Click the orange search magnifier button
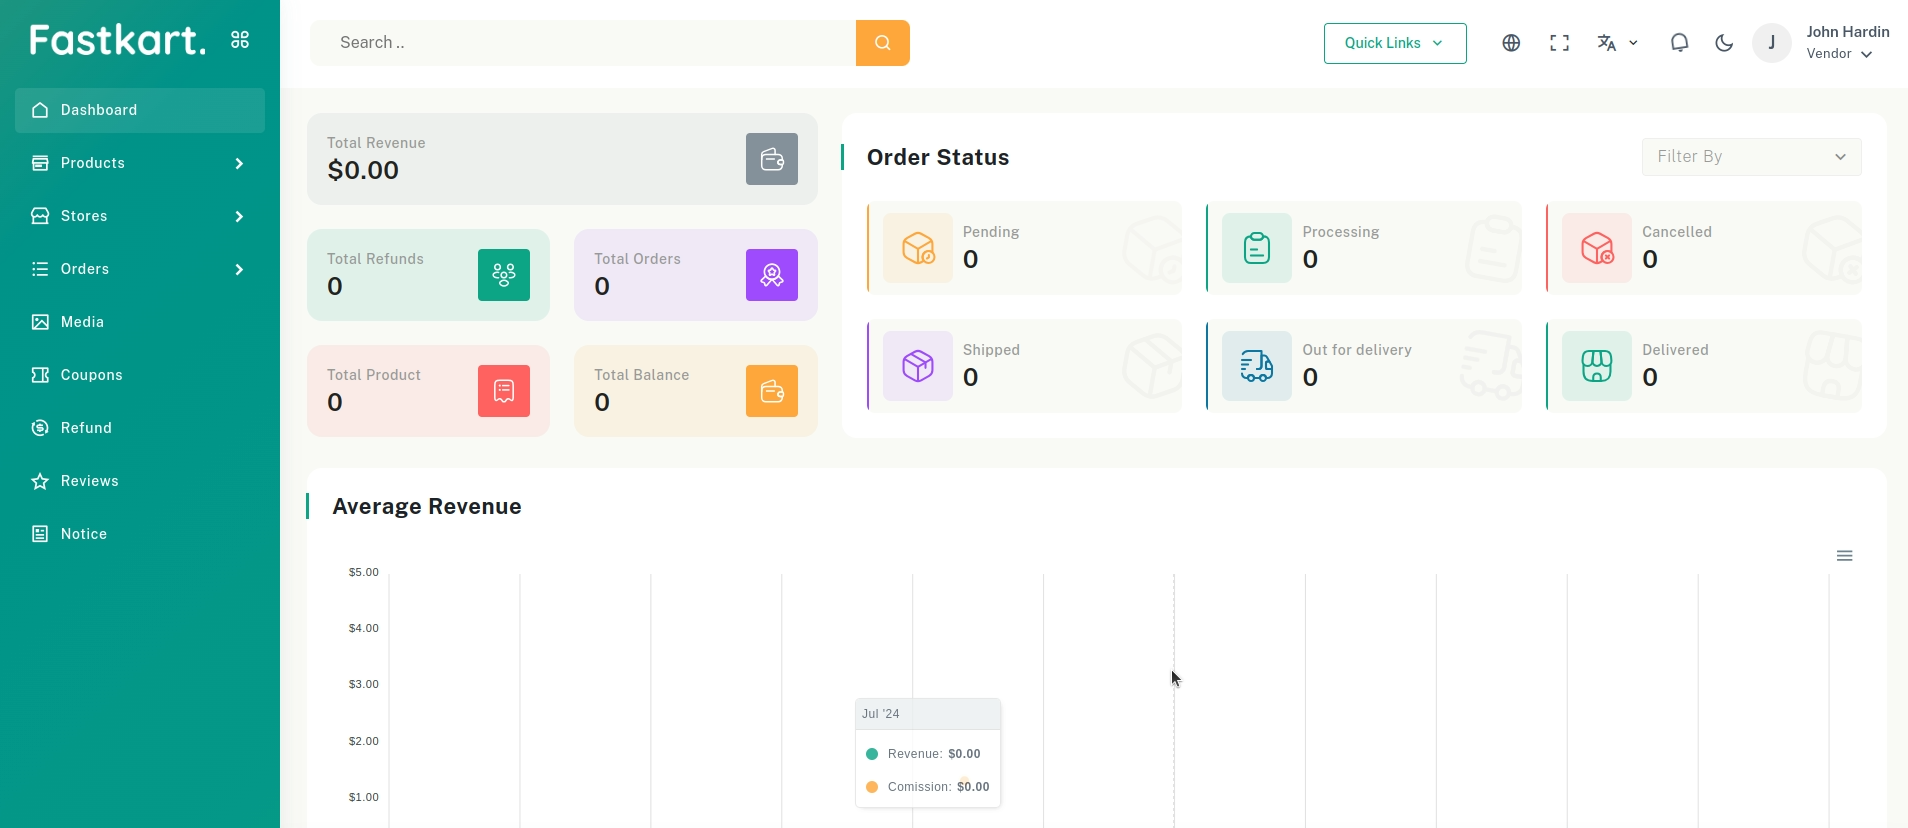Viewport: 1908px width, 828px height. click(882, 43)
